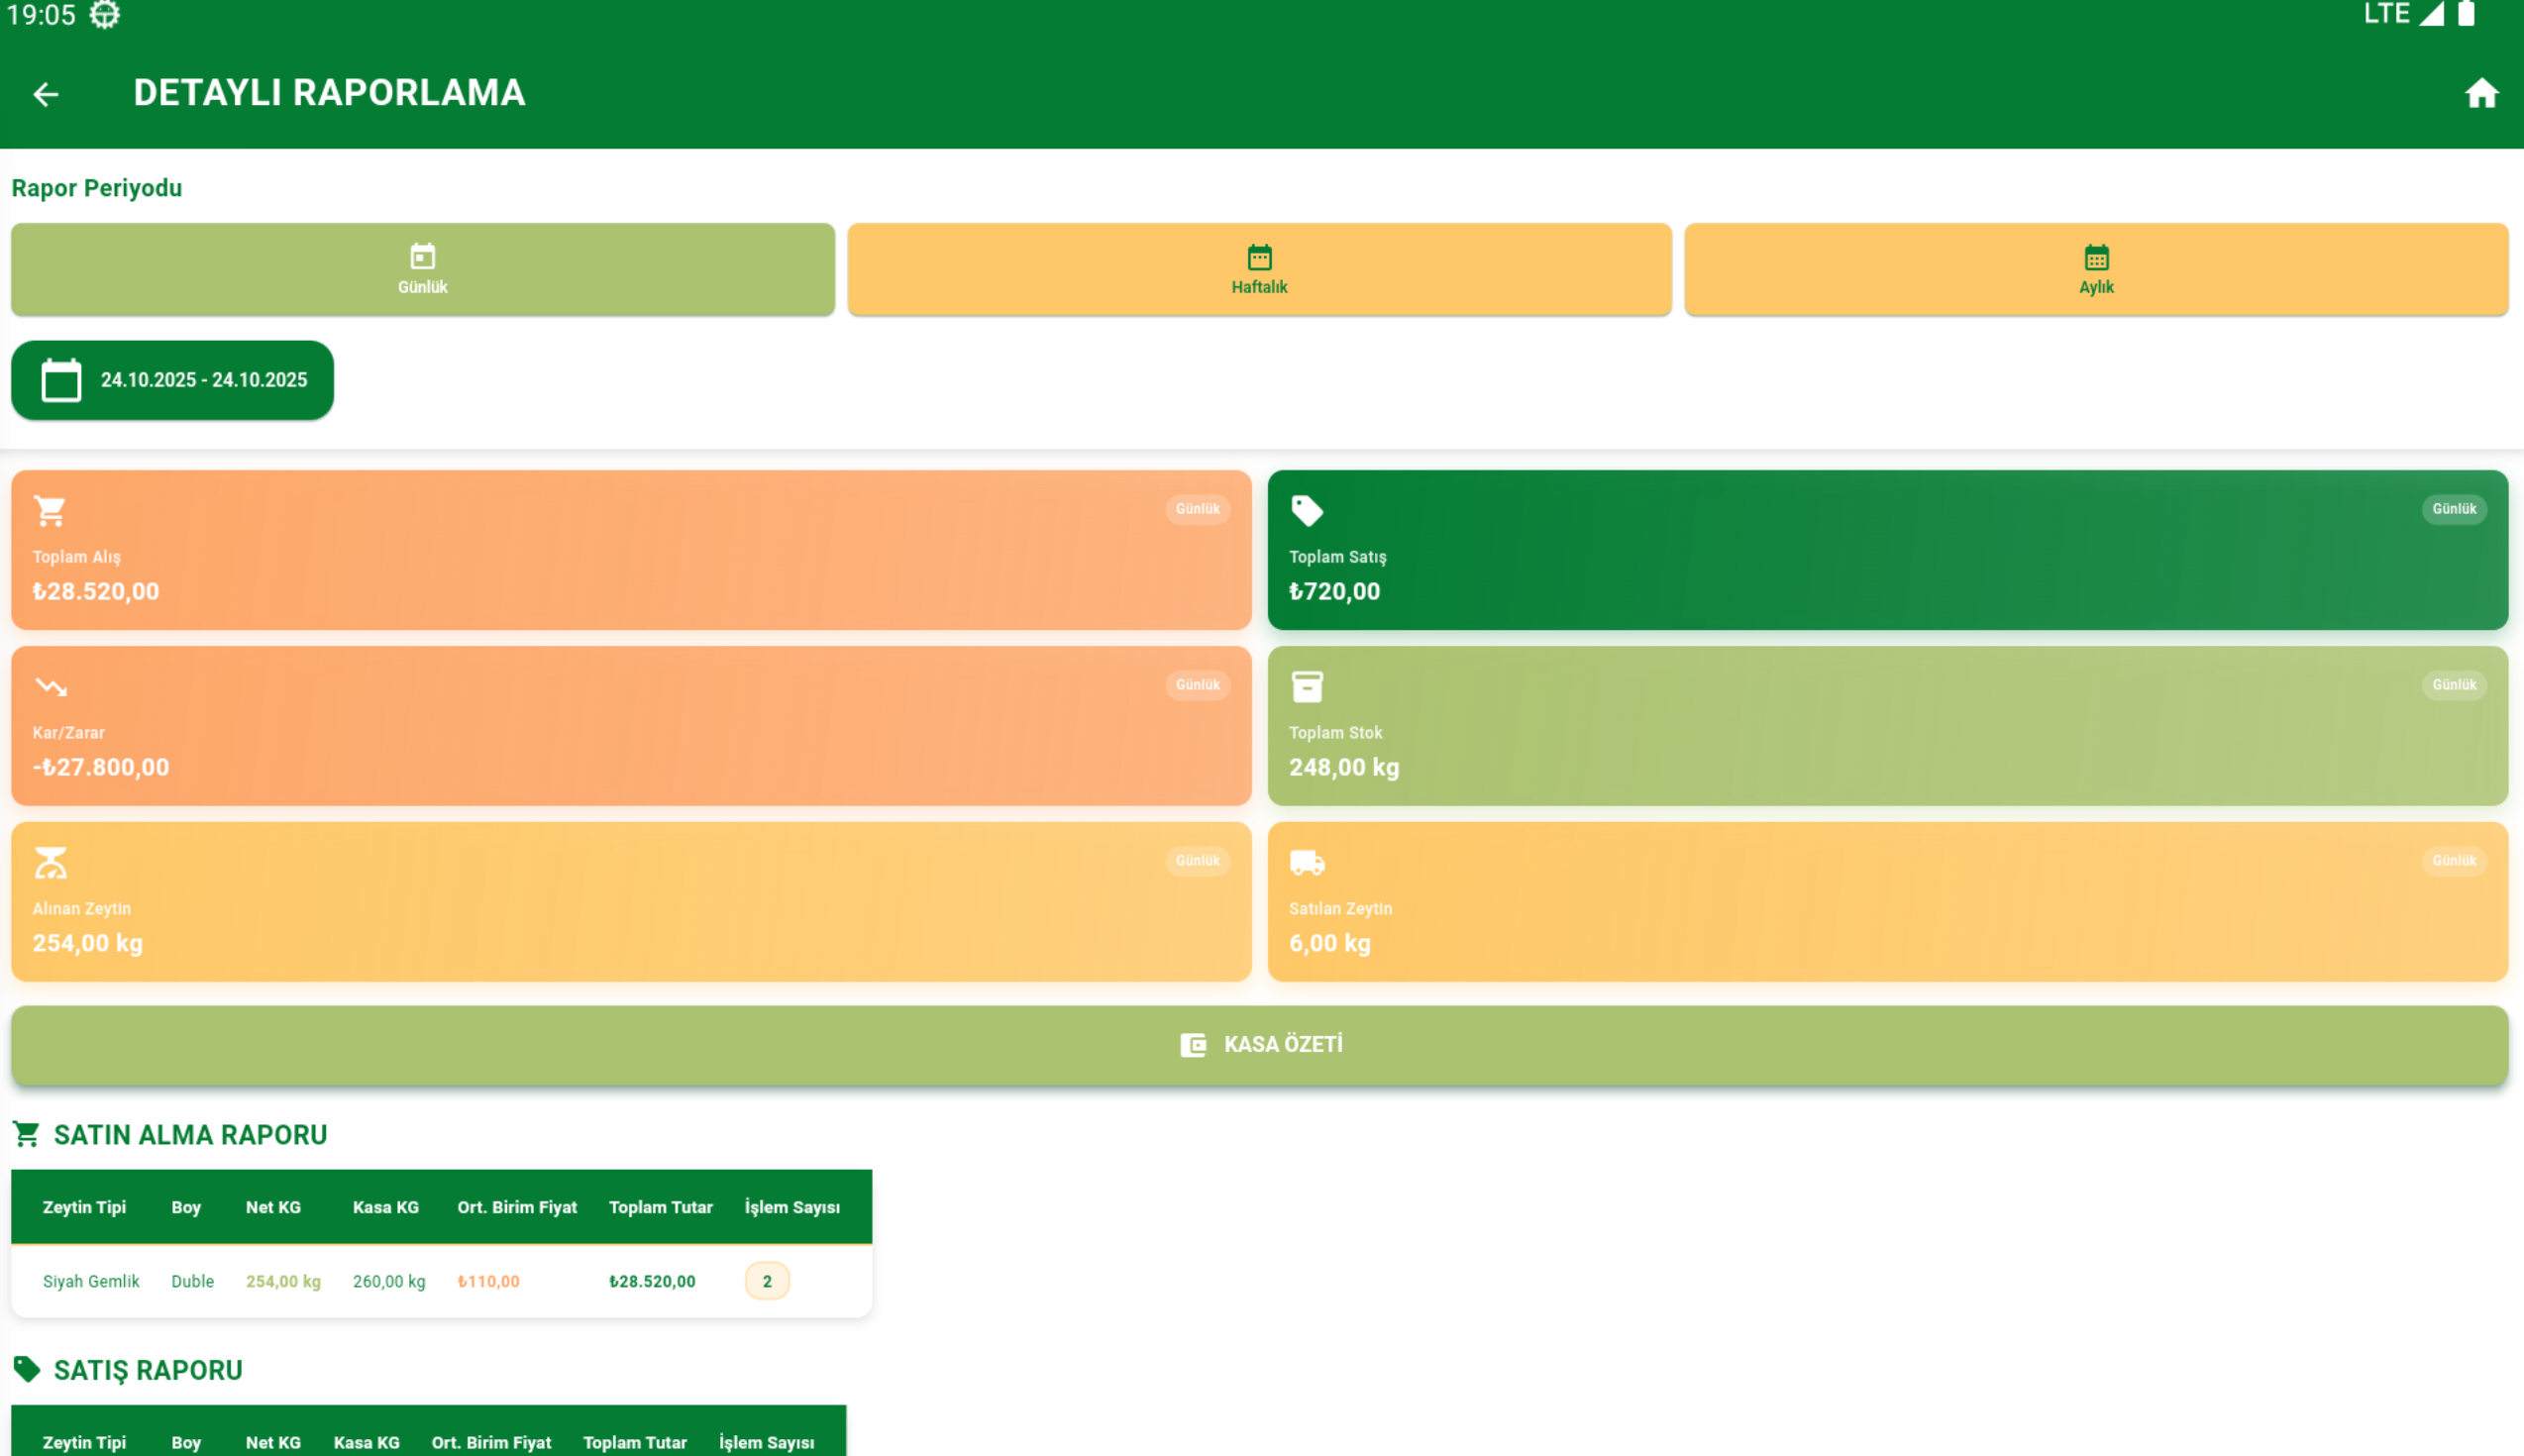Tap the back arrow icon
The width and height of the screenshot is (2524, 1456).
[46, 94]
